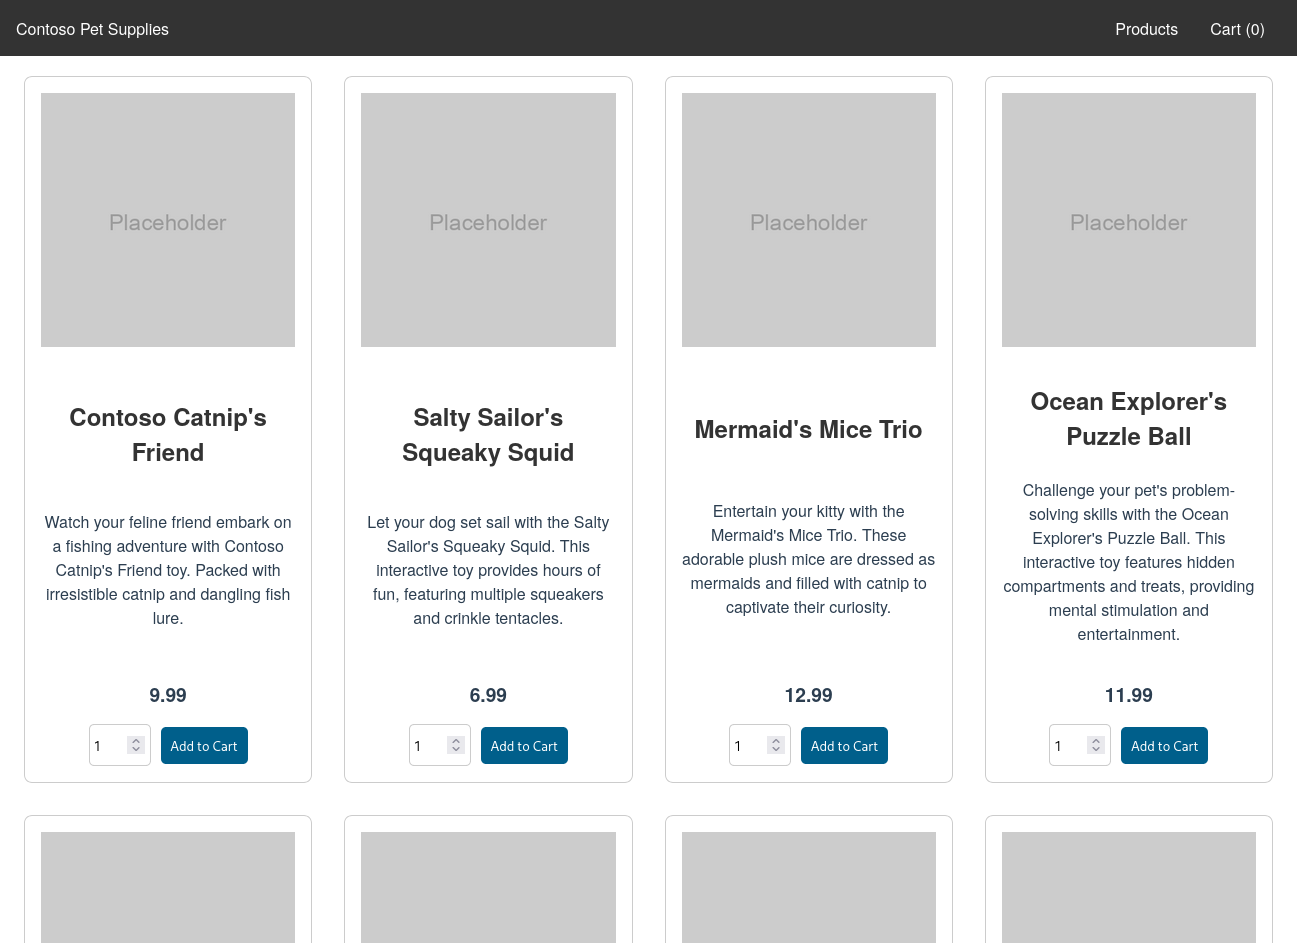Add Mermaid's Mice Trio to the cart

[844, 745]
